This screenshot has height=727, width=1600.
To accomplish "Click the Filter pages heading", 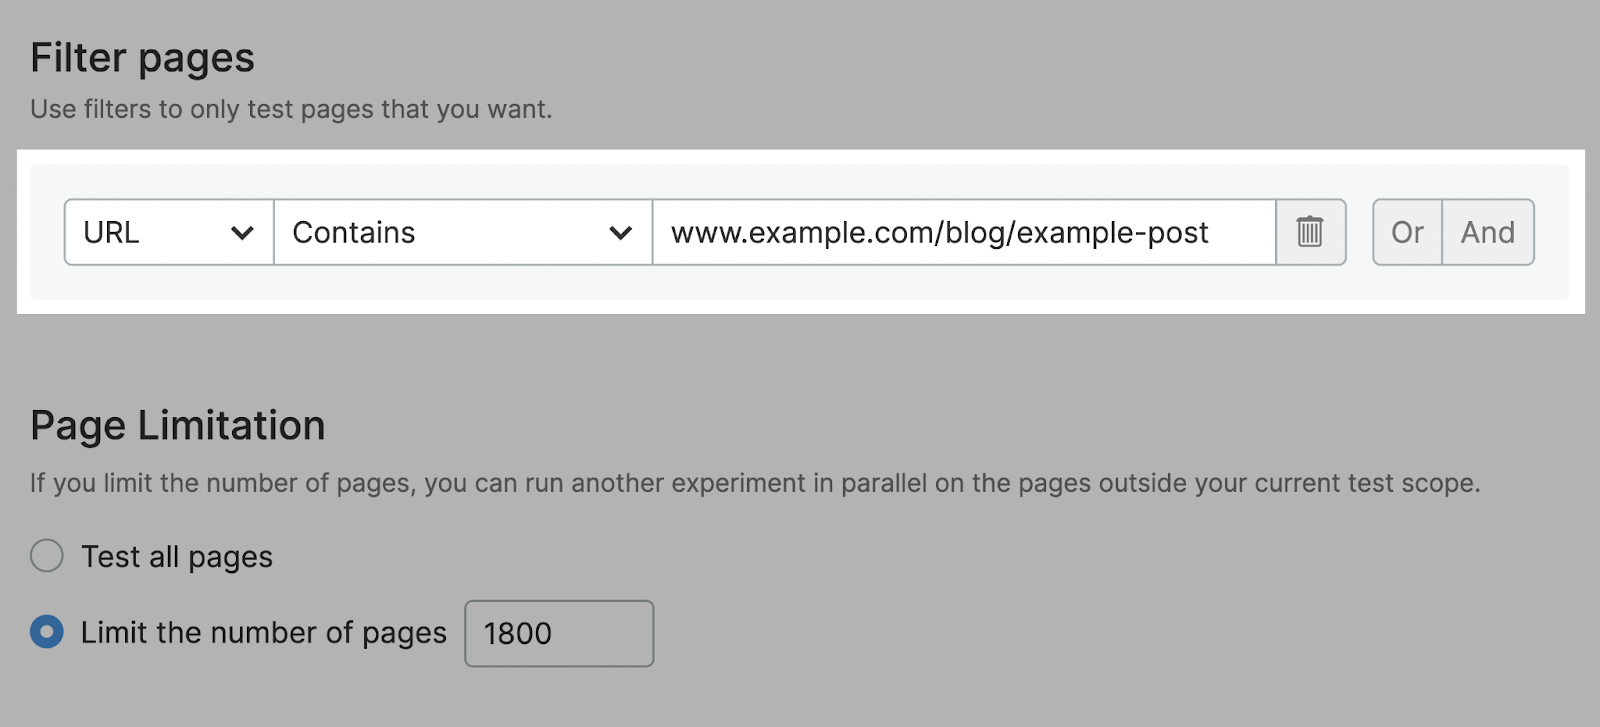I will coord(143,57).
